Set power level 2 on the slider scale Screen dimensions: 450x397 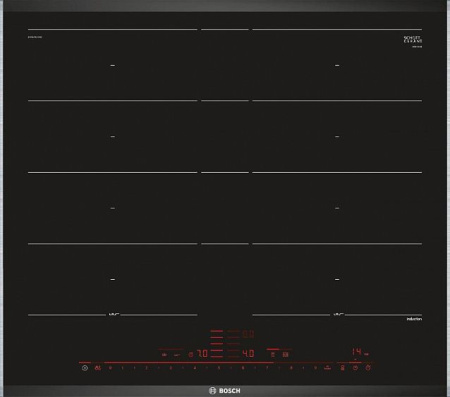point(146,368)
